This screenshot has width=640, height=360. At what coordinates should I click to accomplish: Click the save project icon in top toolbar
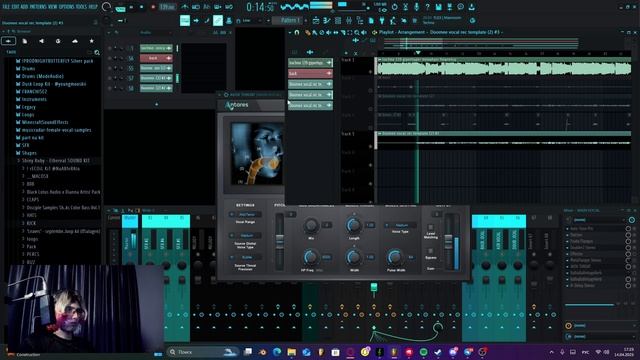click(x=438, y=7)
